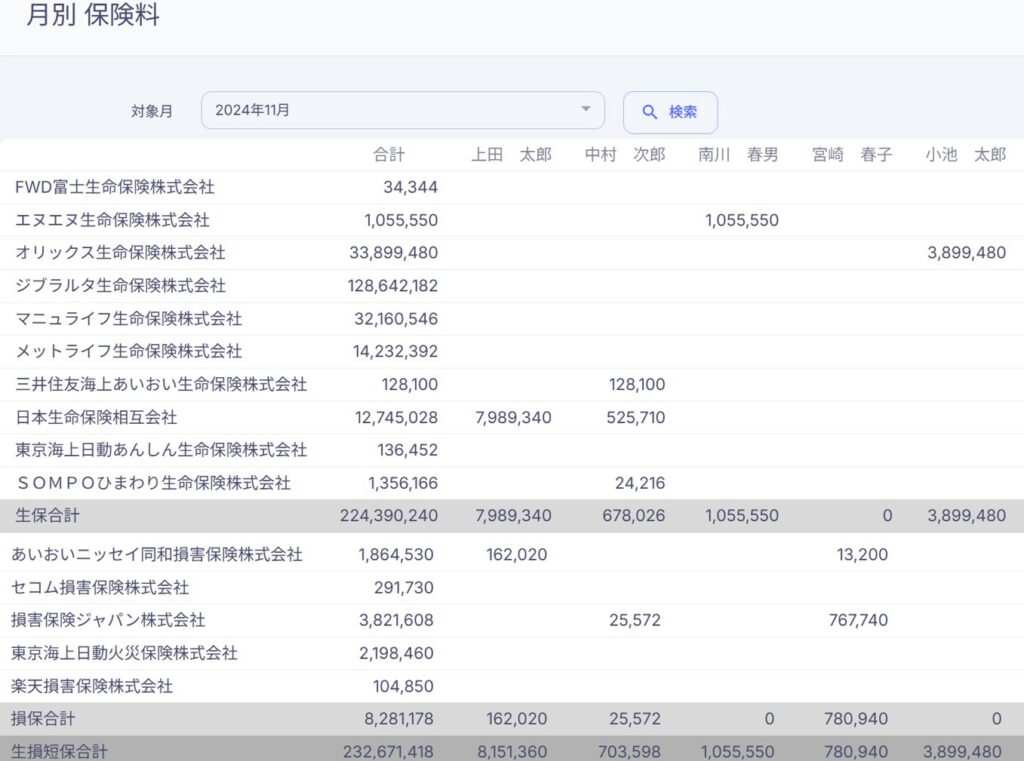Click the 月別 保険料 page title
The width and height of the screenshot is (1024, 761).
[x=93, y=16]
